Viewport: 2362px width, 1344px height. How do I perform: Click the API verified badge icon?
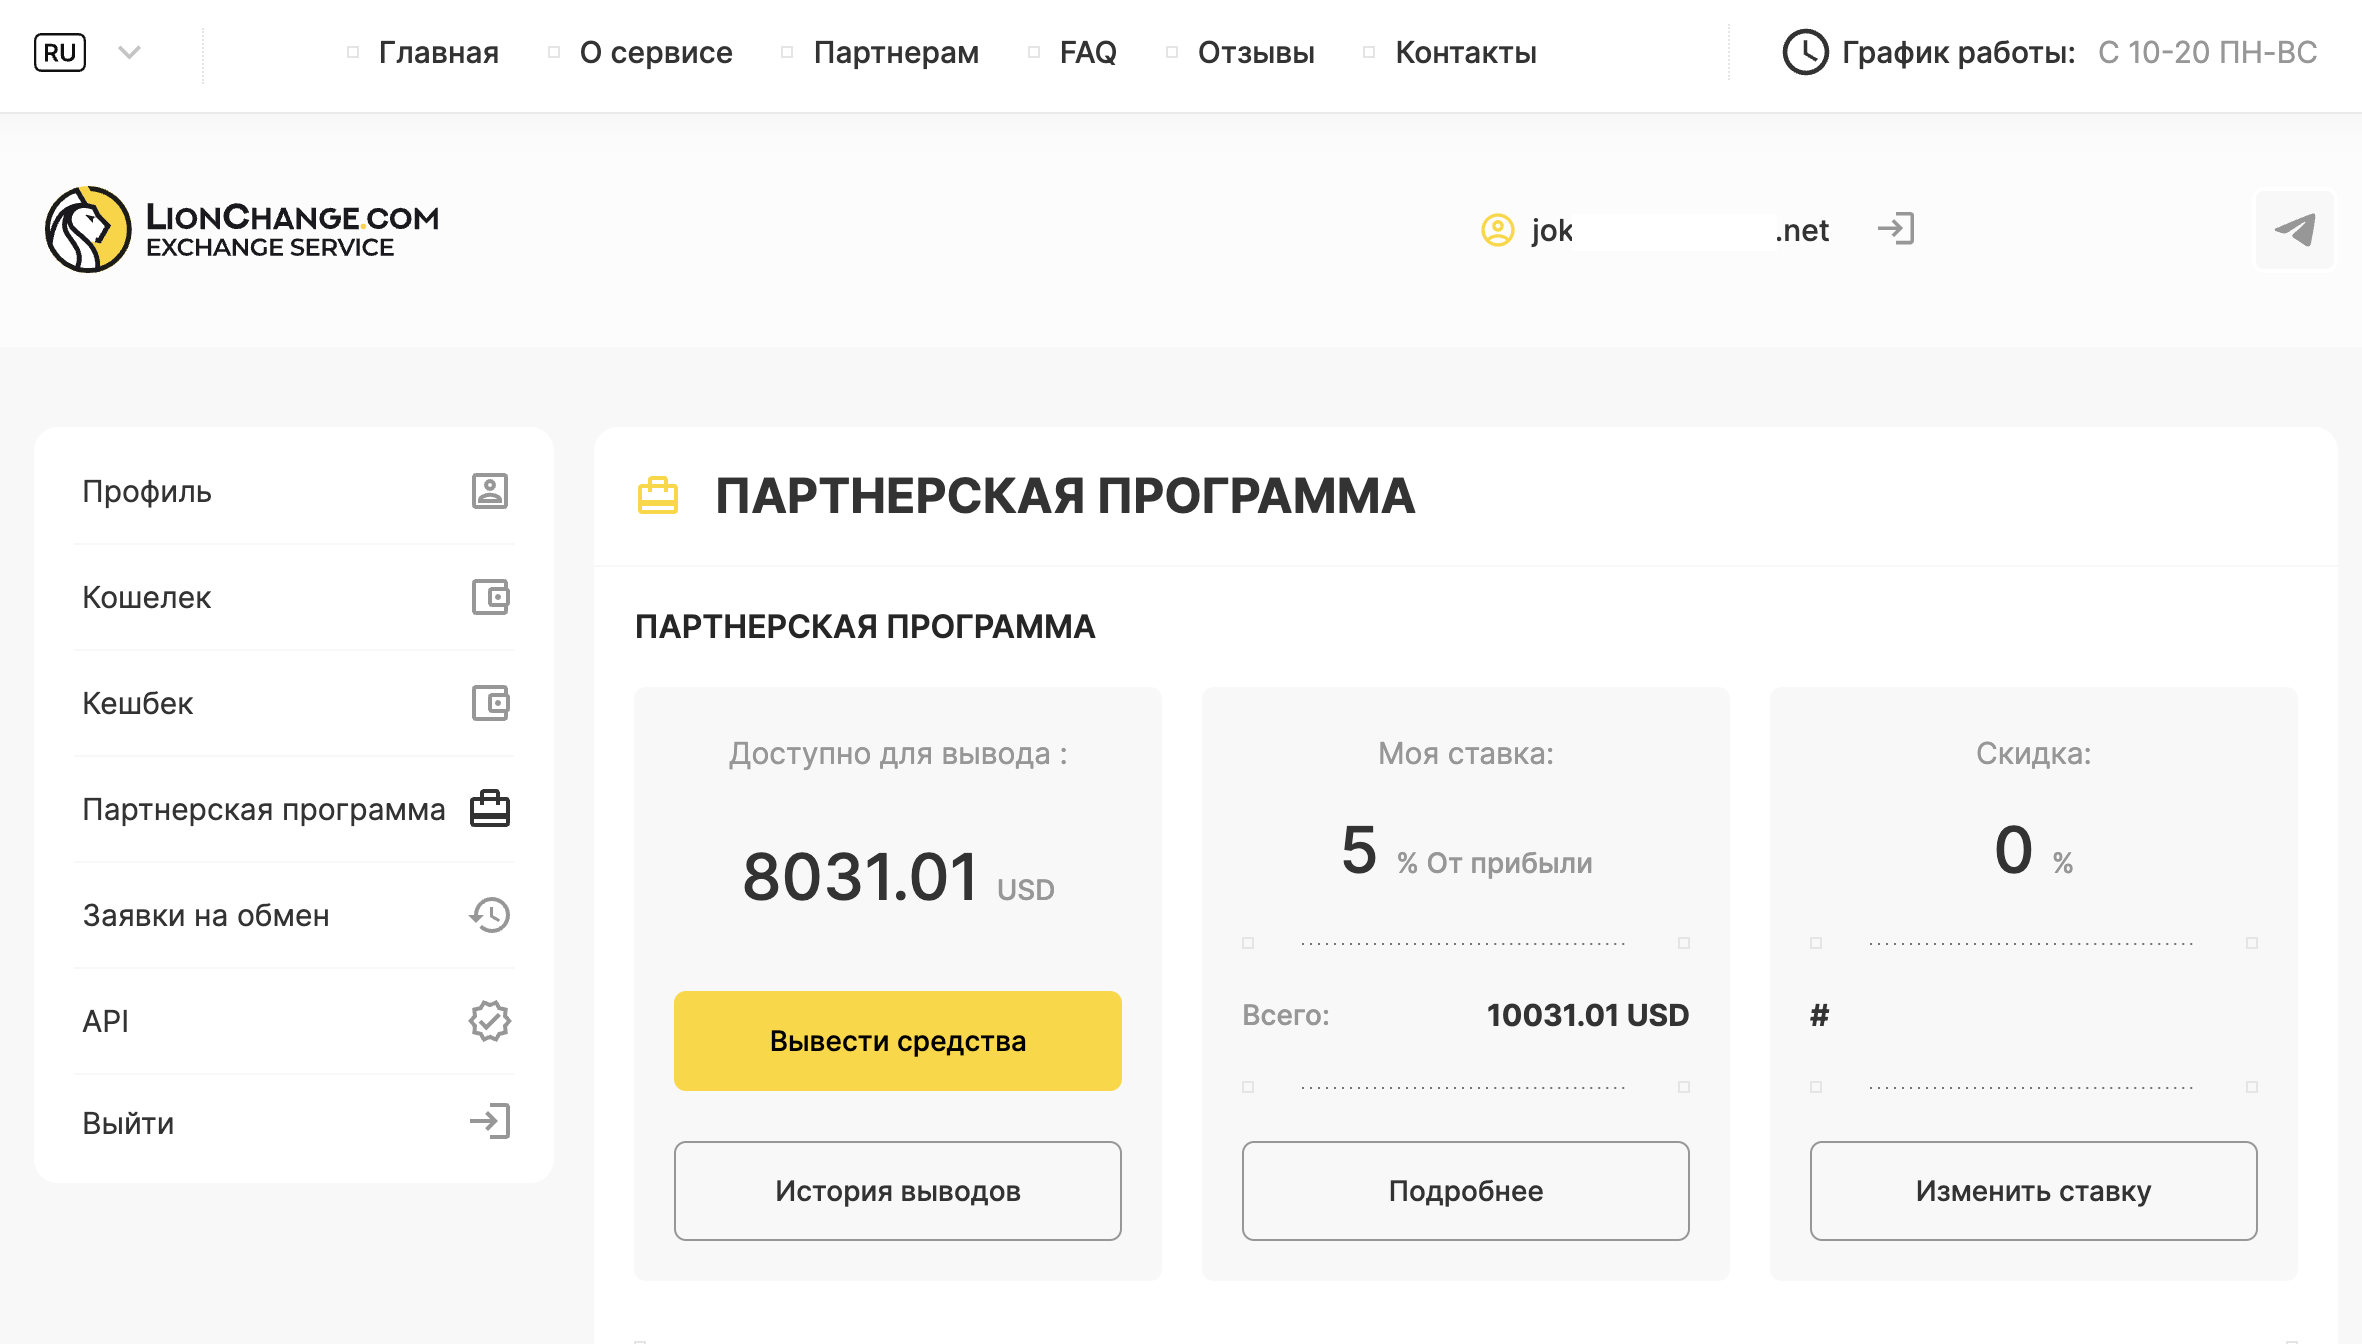point(490,1021)
